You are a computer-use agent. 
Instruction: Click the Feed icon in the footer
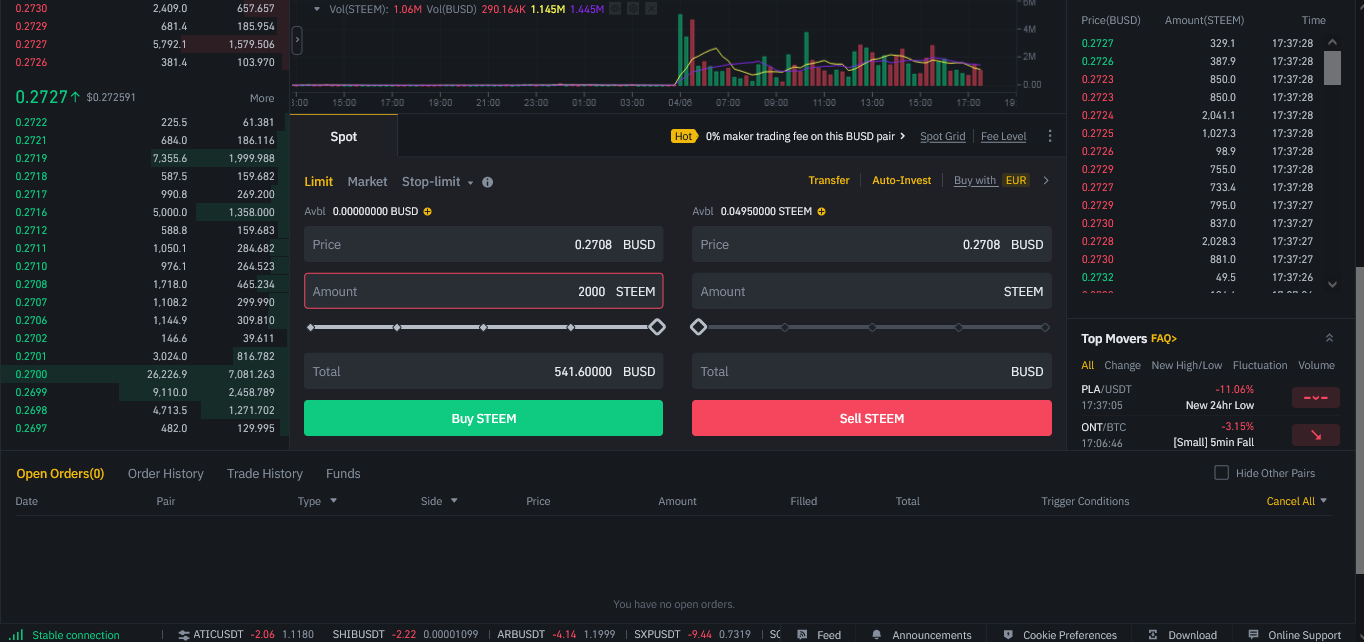(x=803, y=635)
